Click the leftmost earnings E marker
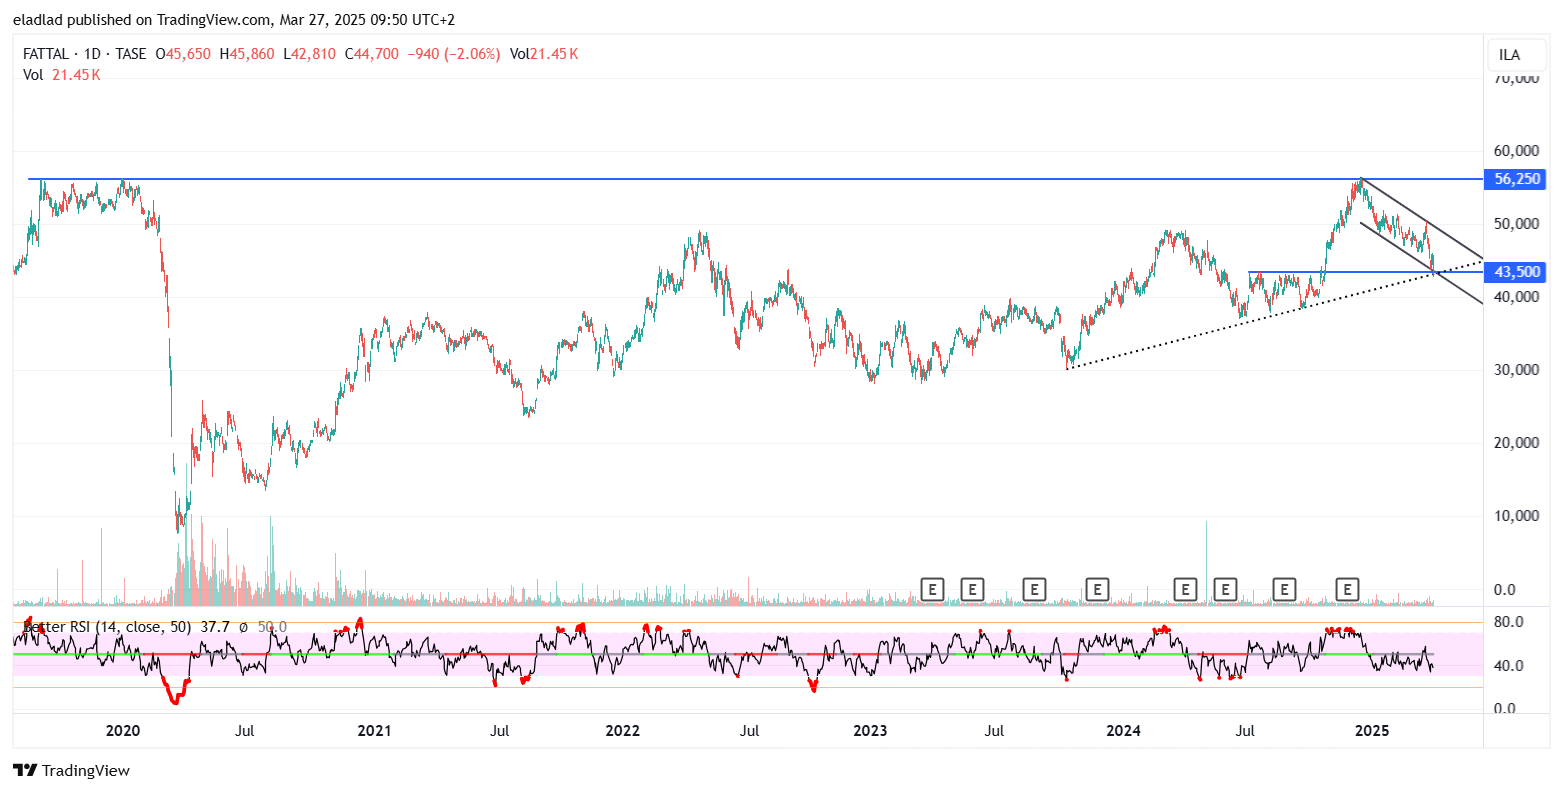Screen dimensions: 1563x792 click(x=932, y=589)
